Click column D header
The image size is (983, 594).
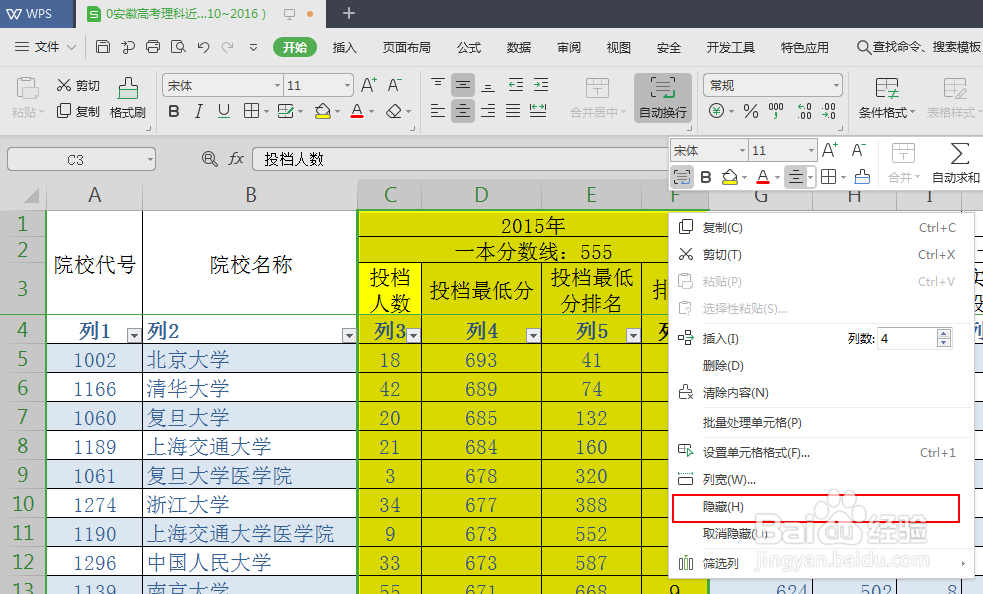pyautogui.click(x=481, y=195)
